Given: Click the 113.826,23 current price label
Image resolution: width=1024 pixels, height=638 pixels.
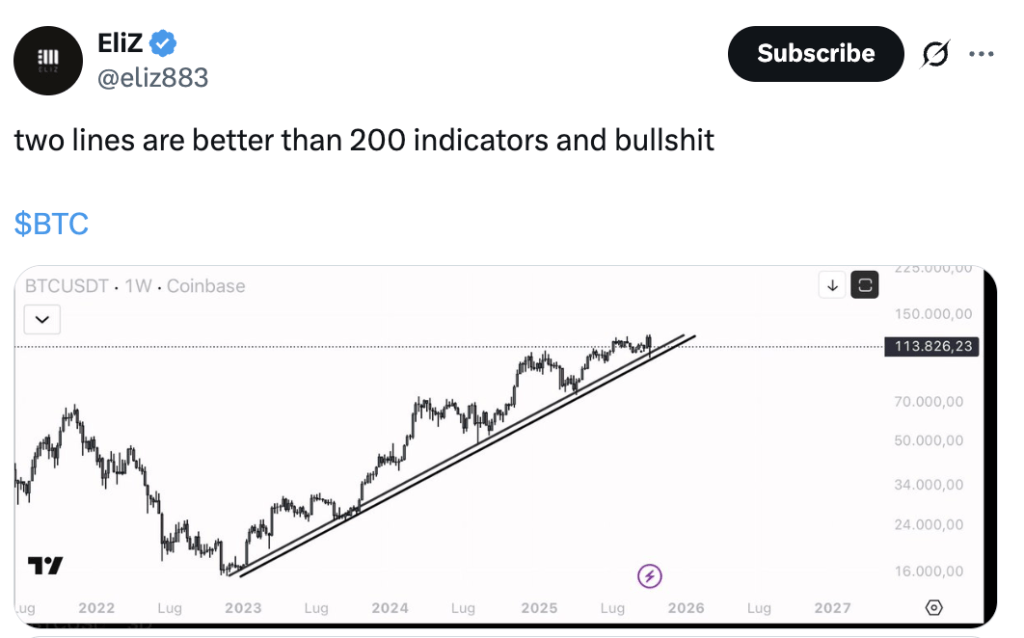Looking at the screenshot, I should [x=931, y=347].
